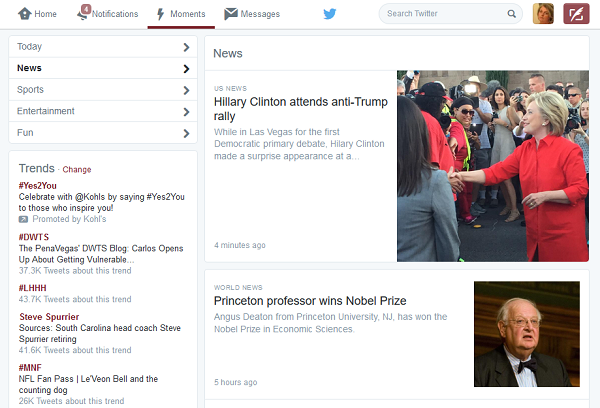
Task: Click the promoted badge icon by Kohl's
Action: pyautogui.click(x=23, y=219)
